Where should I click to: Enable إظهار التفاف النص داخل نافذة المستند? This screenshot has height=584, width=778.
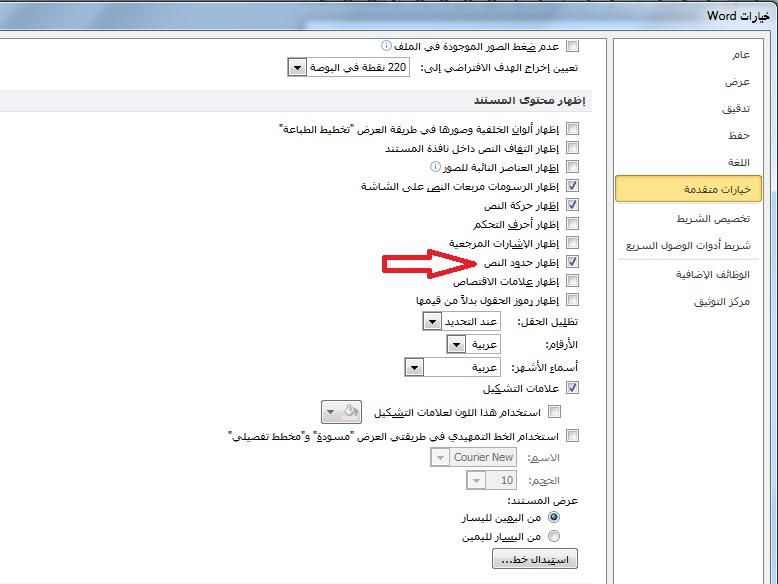pos(572,148)
